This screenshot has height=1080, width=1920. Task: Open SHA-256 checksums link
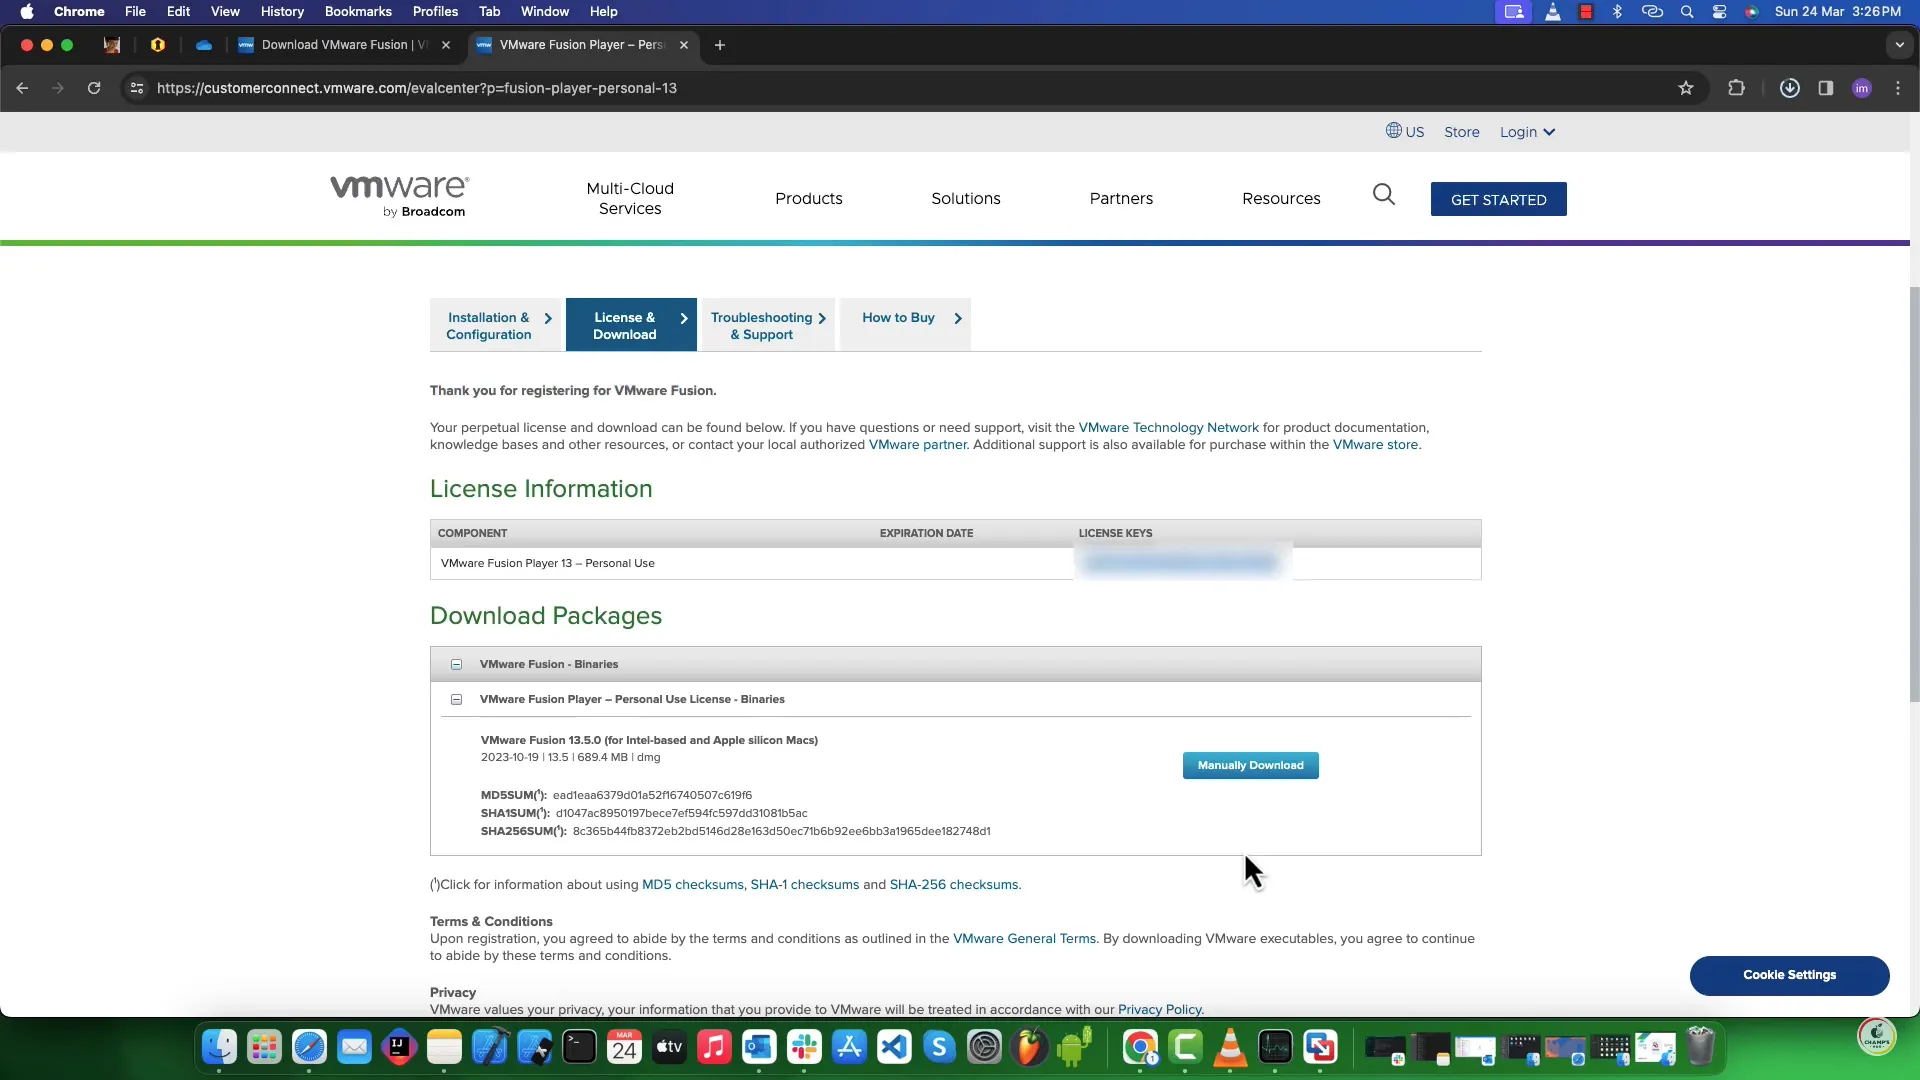click(x=953, y=885)
